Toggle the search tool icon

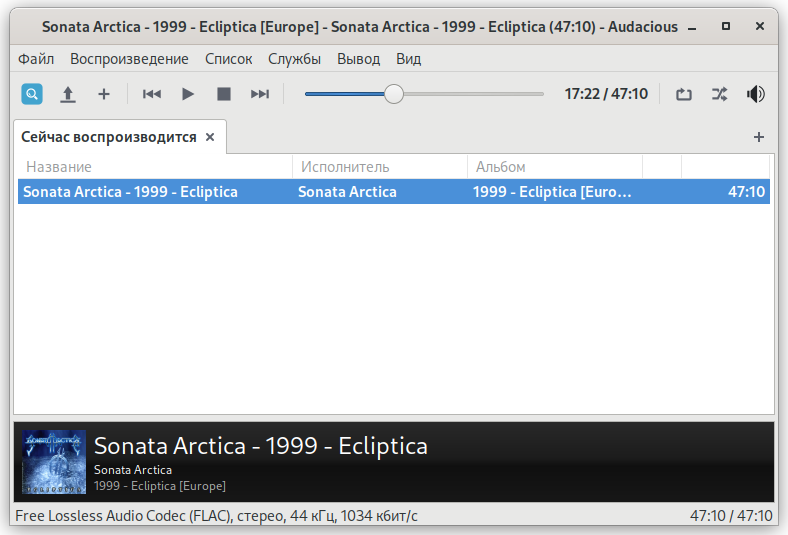(x=32, y=94)
